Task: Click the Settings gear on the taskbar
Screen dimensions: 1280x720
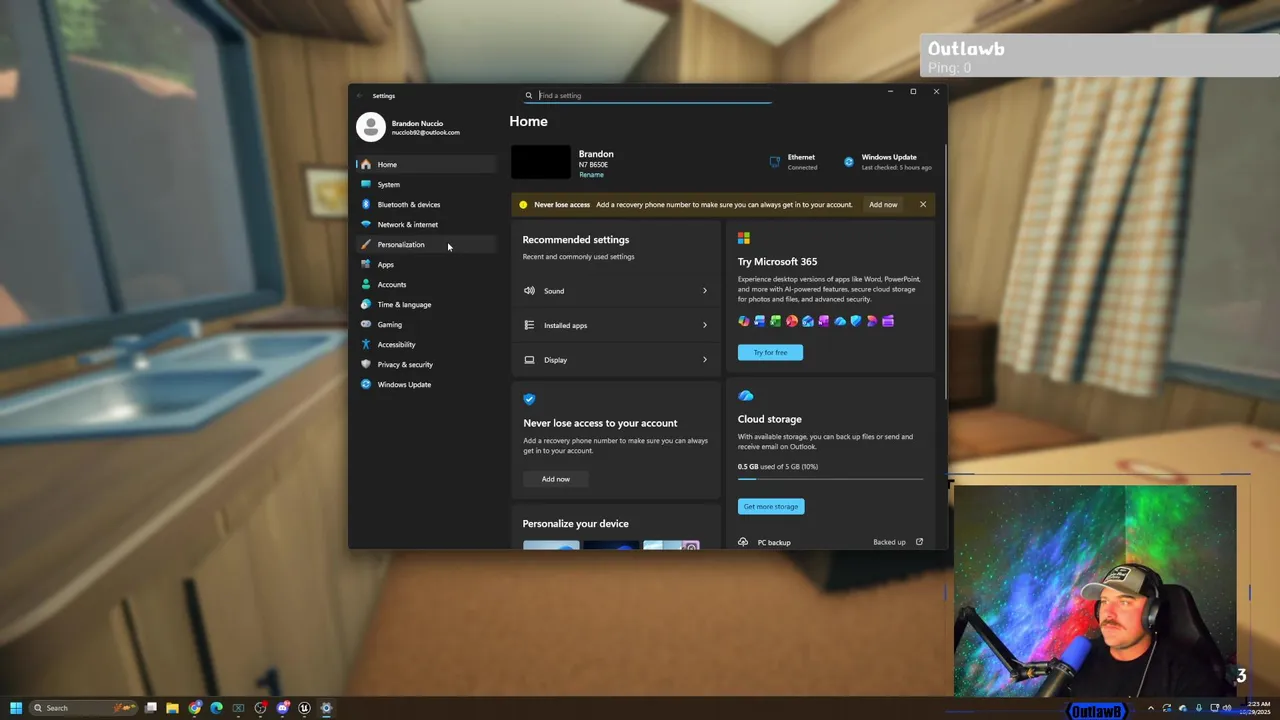Action: [326, 708]
